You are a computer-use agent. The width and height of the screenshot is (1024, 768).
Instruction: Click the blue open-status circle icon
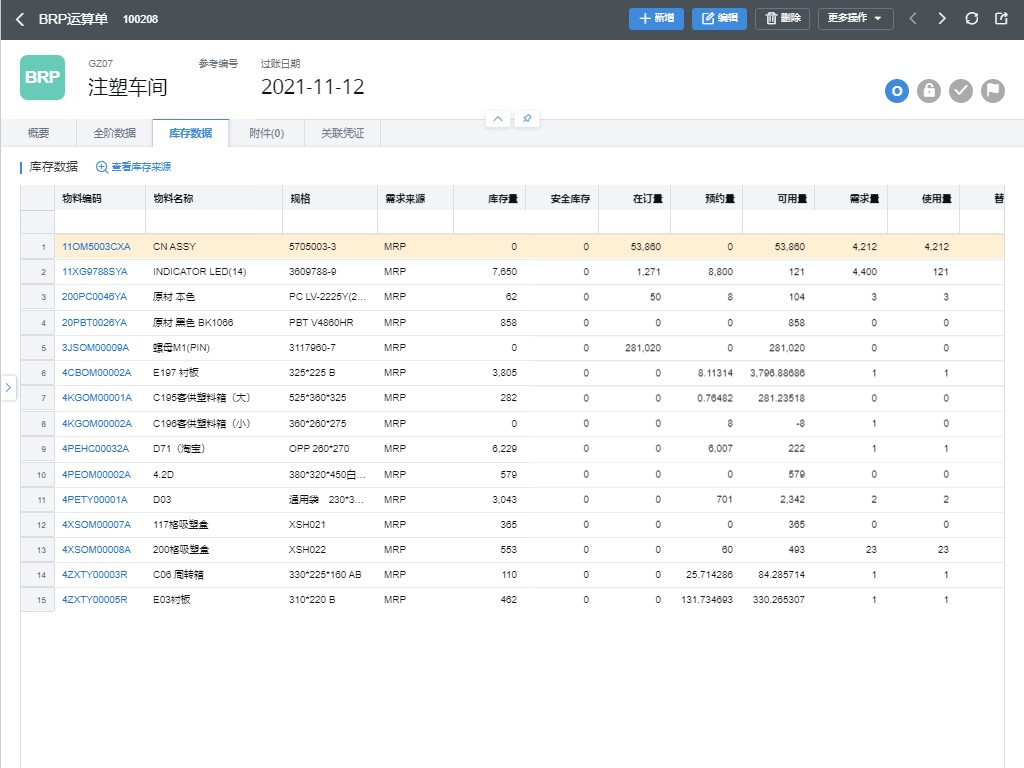(x=897, y=91)
